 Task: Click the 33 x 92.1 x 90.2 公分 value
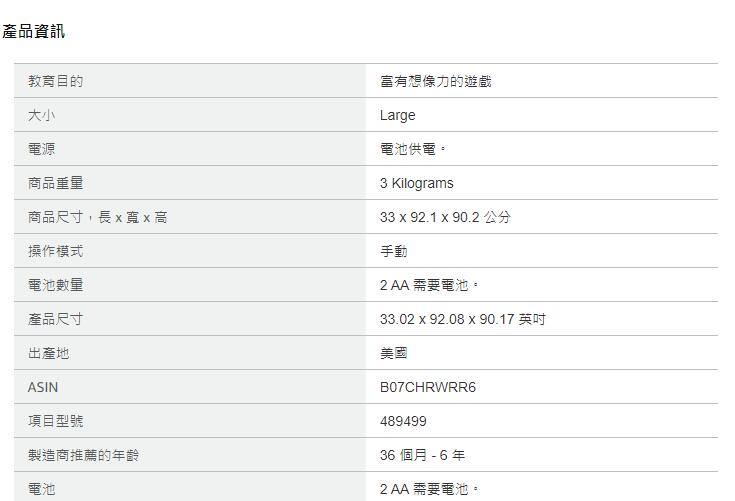[x=445, y=217]
